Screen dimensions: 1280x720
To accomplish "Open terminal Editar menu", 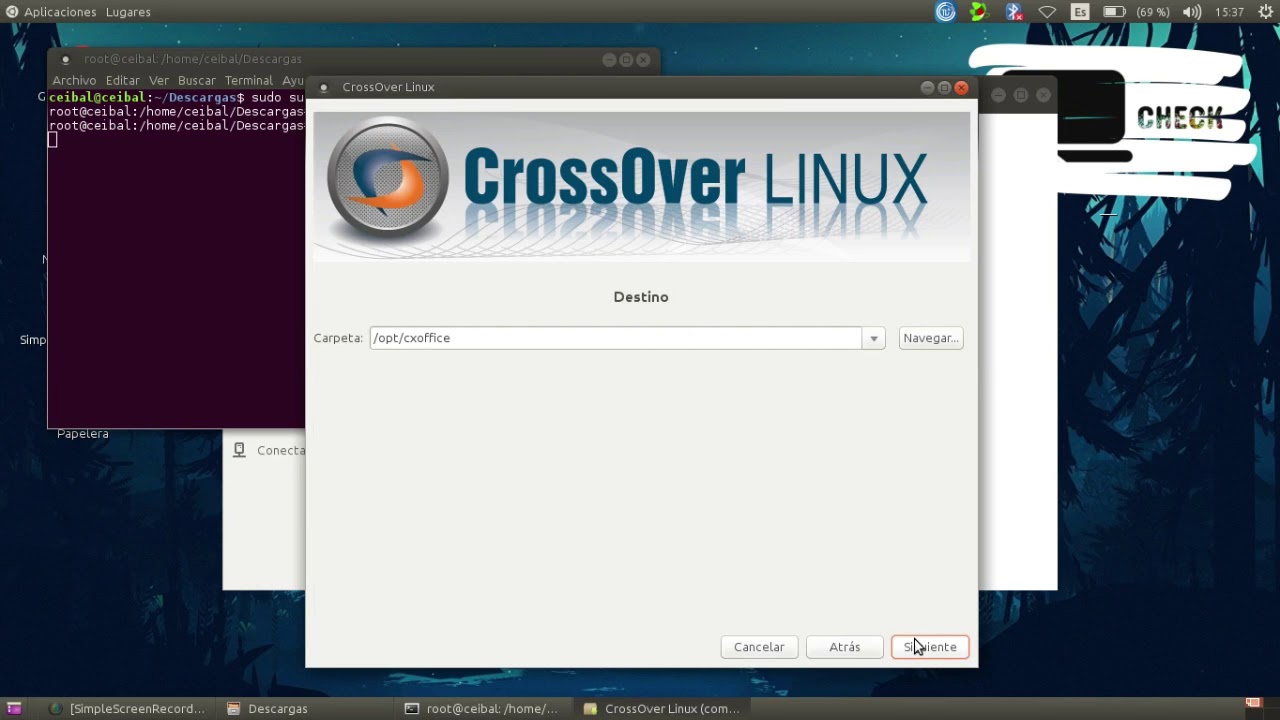I will (123, 80).
